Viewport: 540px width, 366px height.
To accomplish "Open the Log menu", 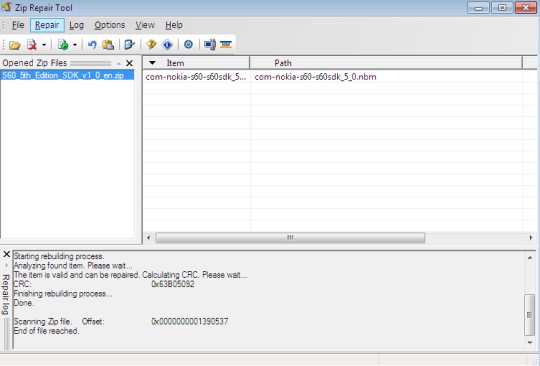I will coord(76,25).
